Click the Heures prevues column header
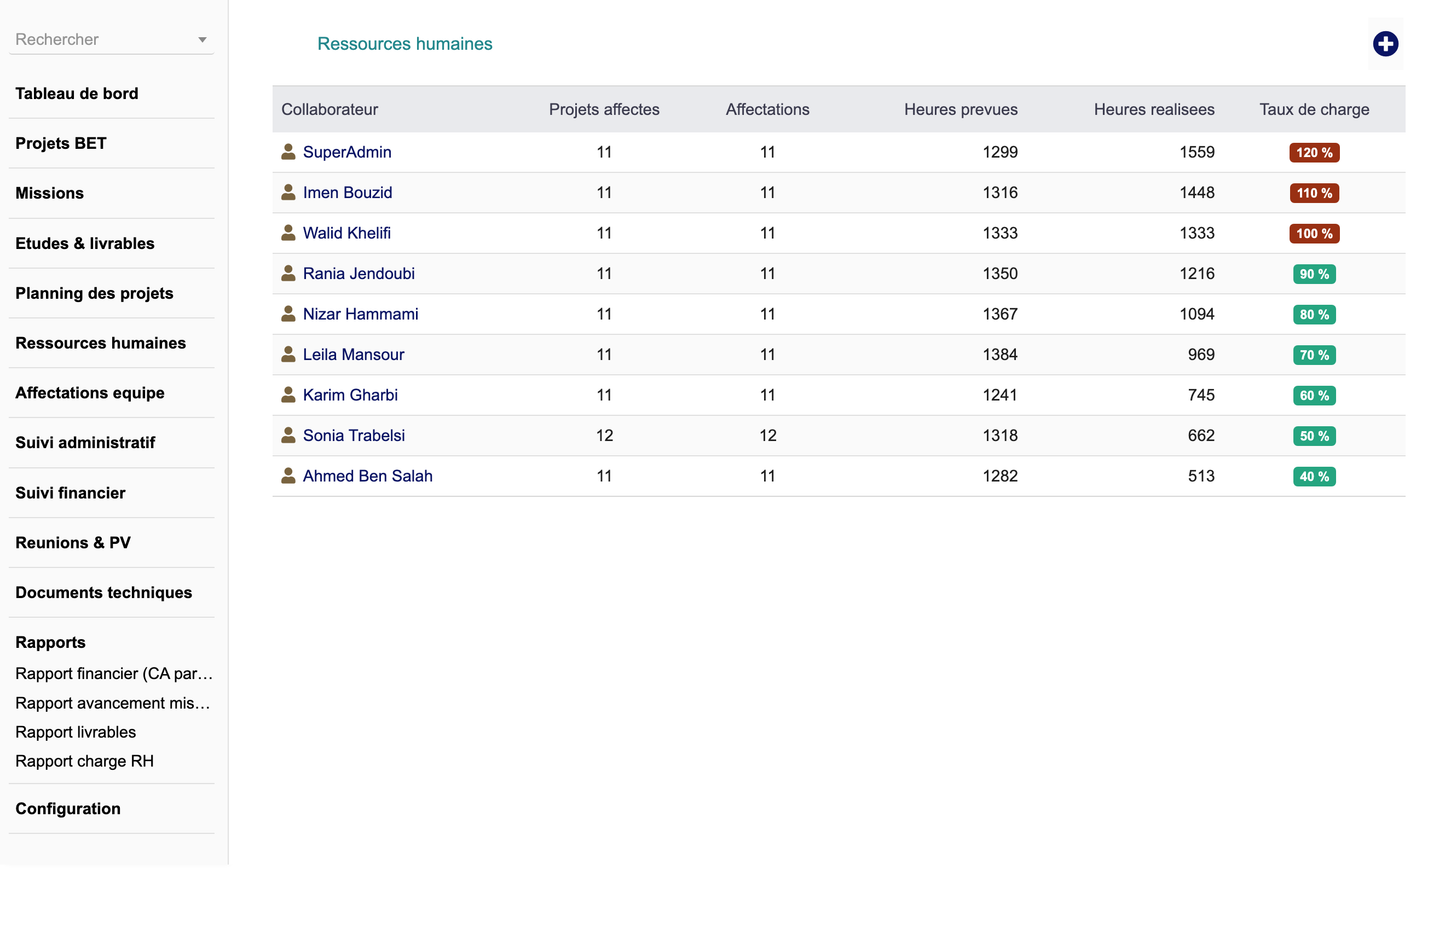Viewport: 1445px width, 928px height. pyautogui.click(x=961, y=109)
